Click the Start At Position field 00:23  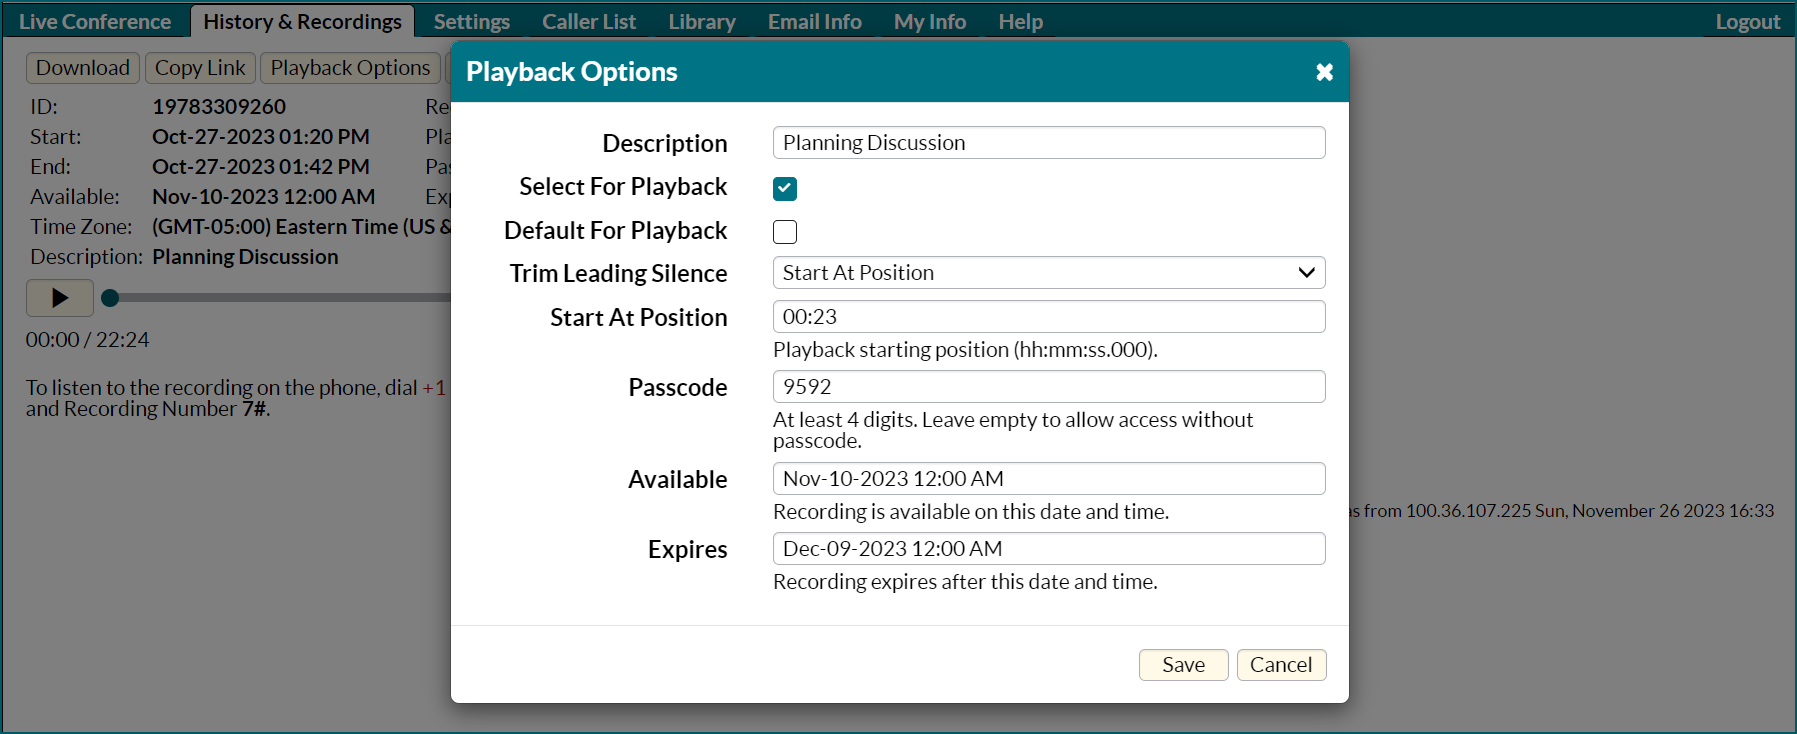[x=1049, y=317]
